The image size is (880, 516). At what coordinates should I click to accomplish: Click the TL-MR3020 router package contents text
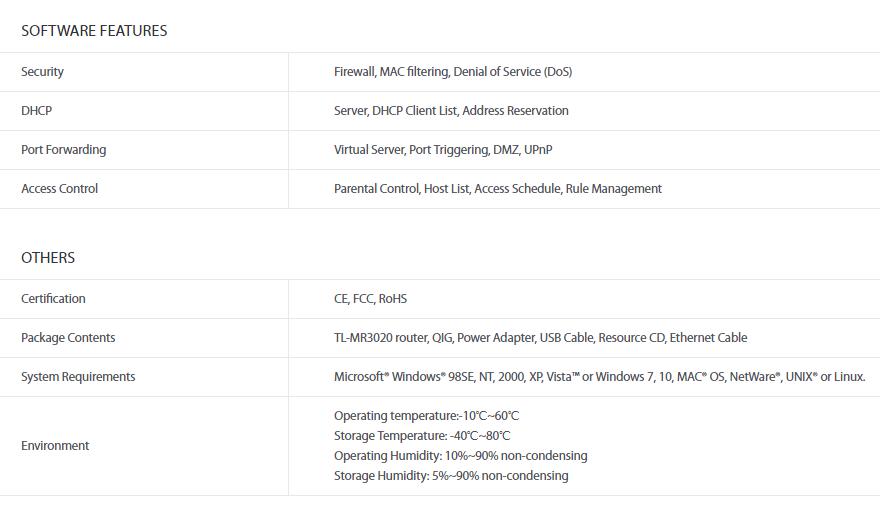pos(540,338)
